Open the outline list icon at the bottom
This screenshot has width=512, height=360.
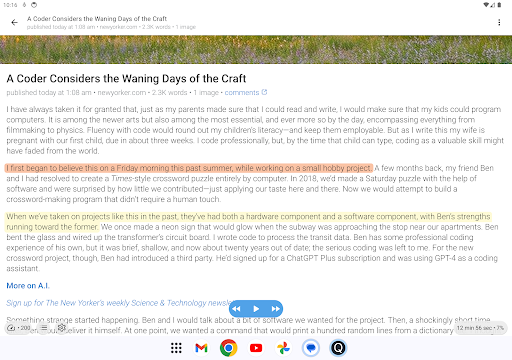click(44, 328)
